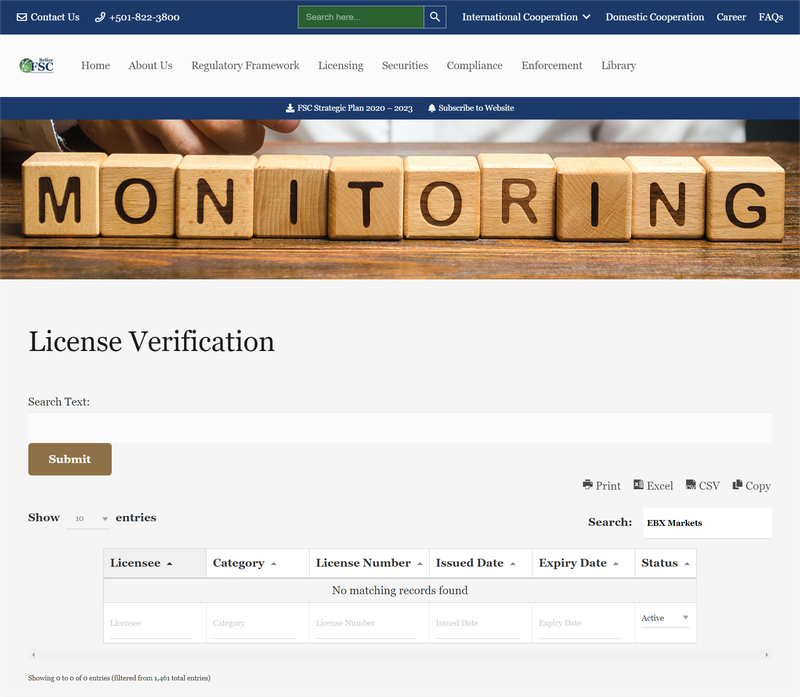This screenshot has width=800, height=697.
Task: Export table using the Excel icon
Action: [653, 485]
